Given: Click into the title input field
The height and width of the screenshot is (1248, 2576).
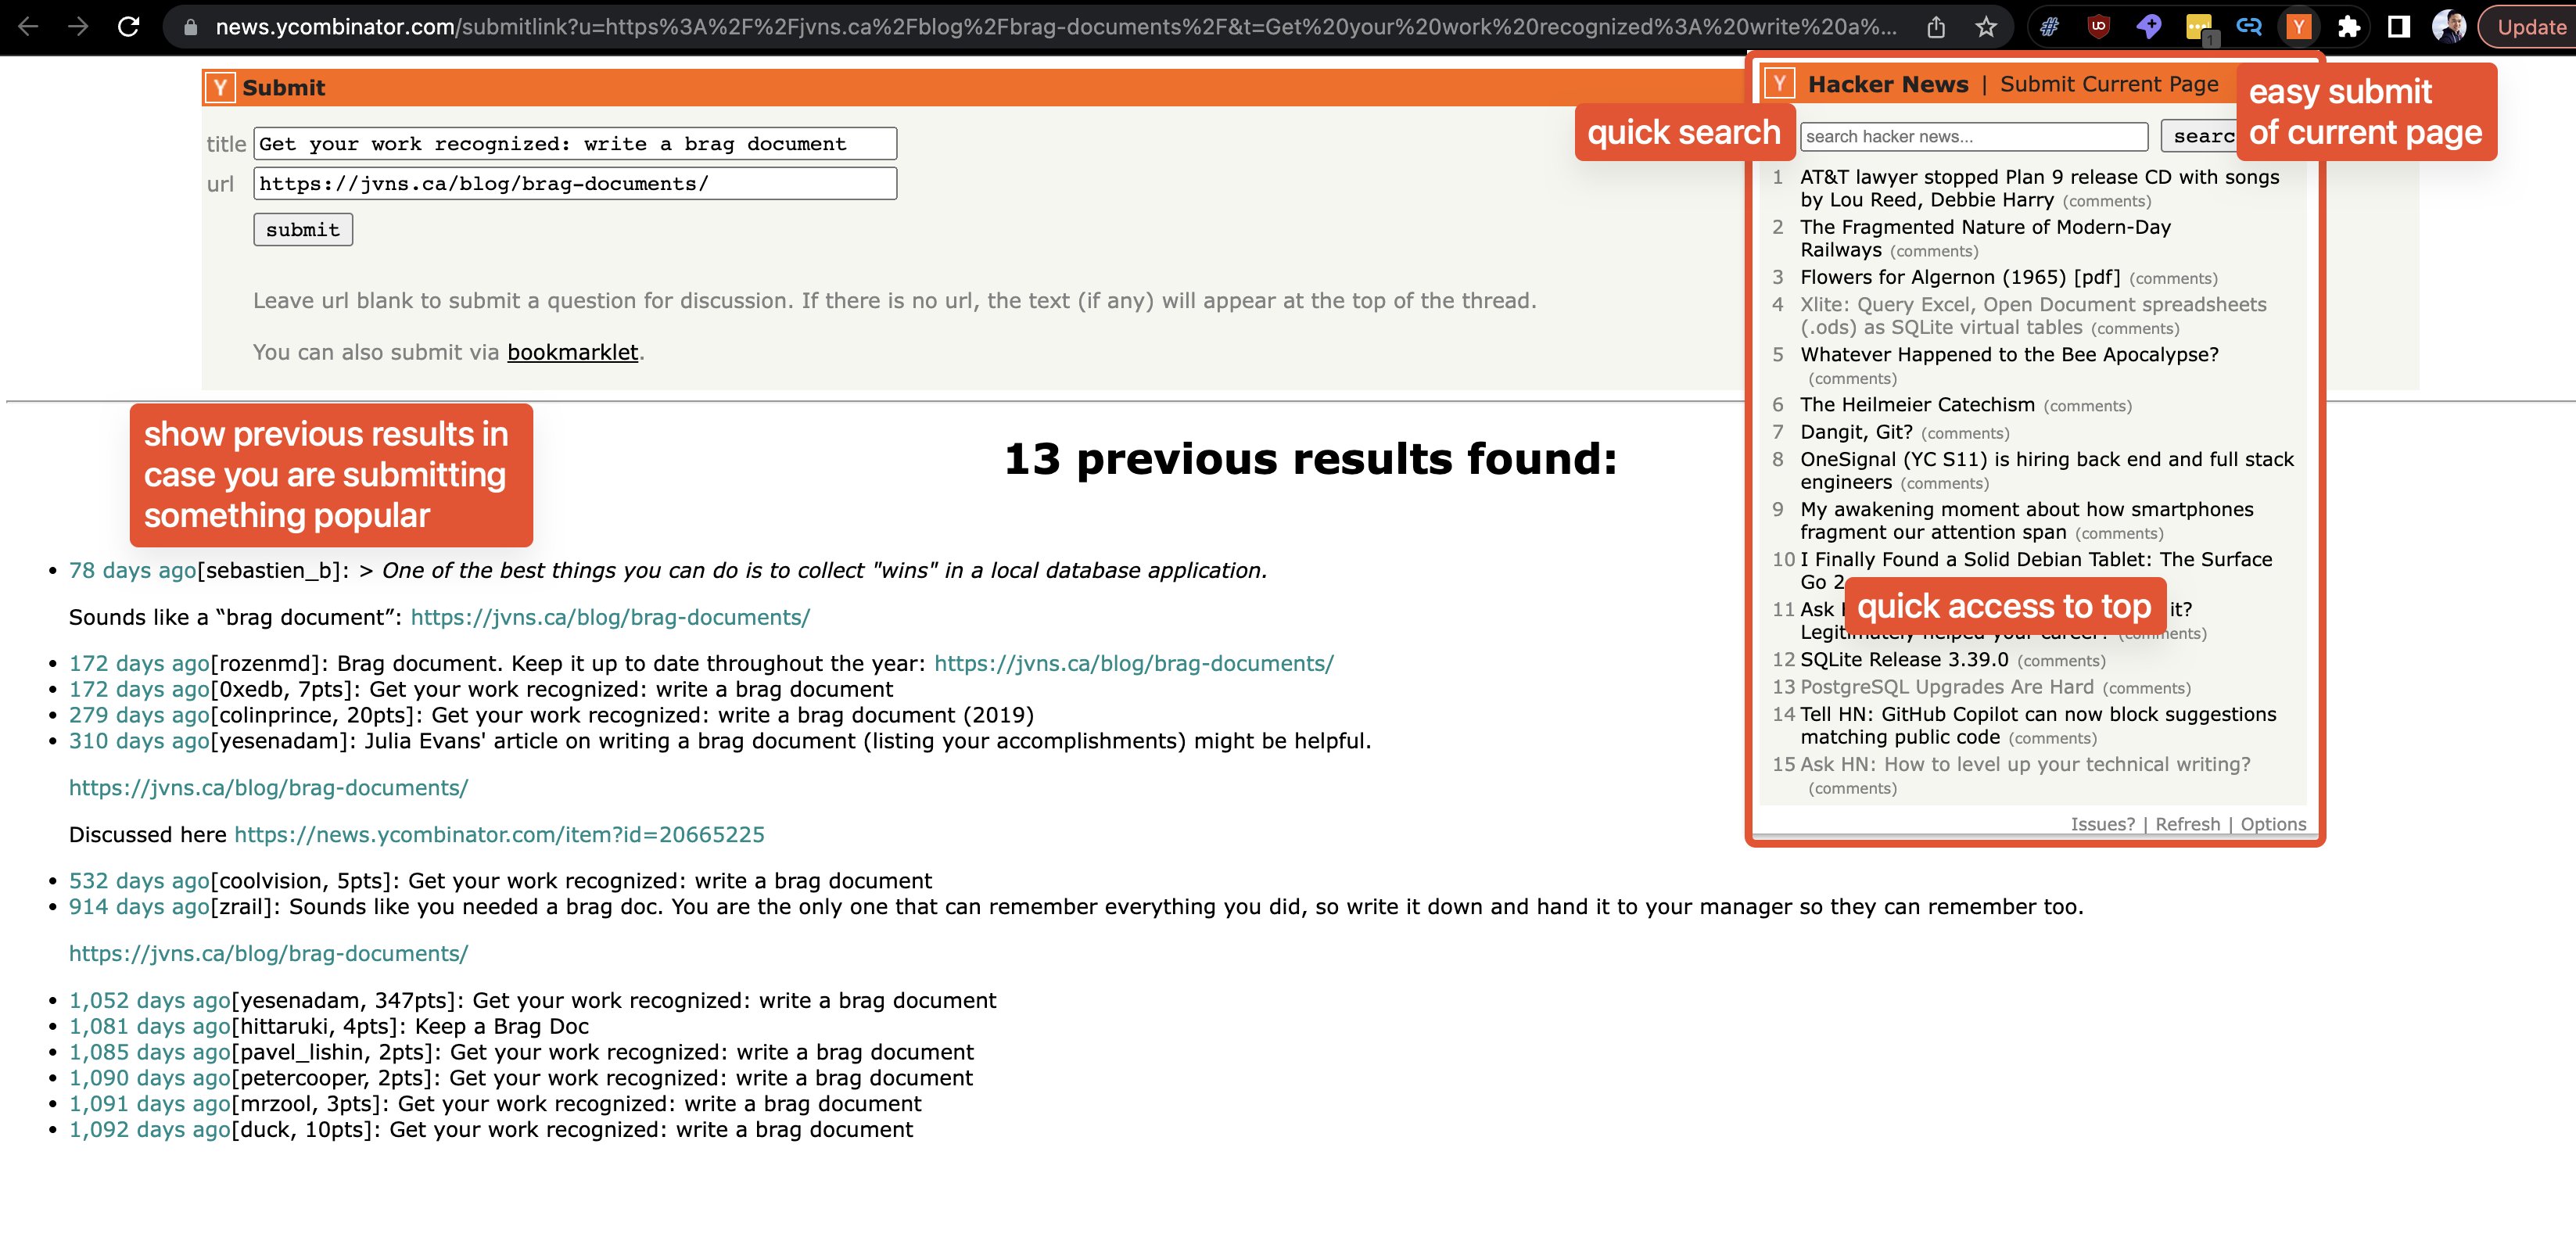Looking at the screenshot, I should (x=575, y=144).
